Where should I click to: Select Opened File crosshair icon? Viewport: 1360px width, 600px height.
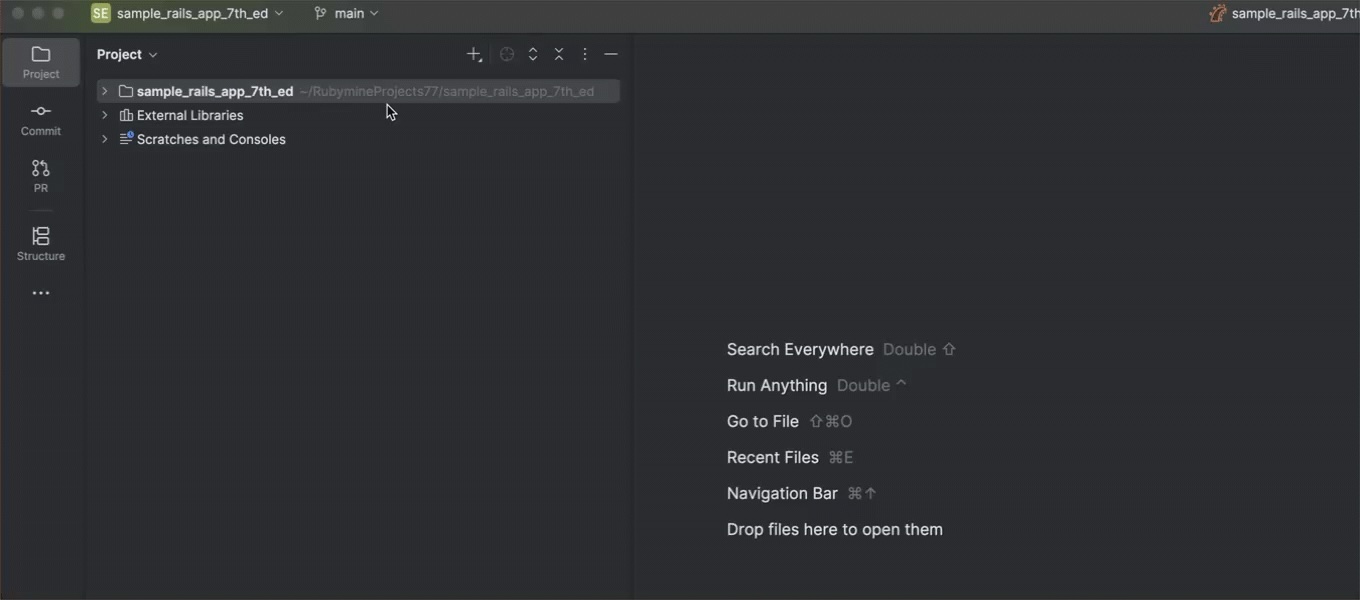tap(507, 55)
